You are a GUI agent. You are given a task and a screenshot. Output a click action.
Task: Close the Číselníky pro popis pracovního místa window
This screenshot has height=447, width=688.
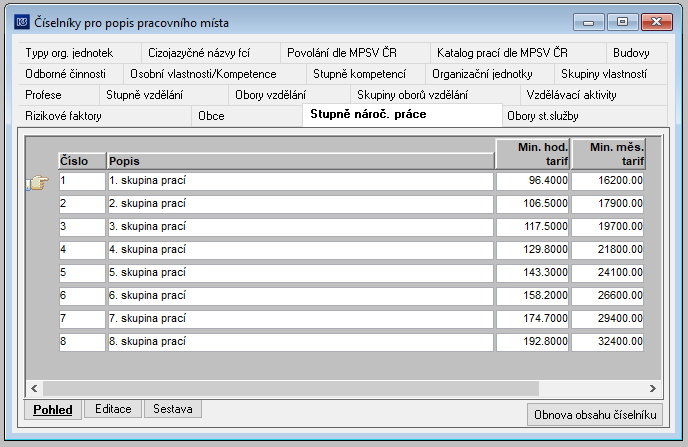click(656, 22)
